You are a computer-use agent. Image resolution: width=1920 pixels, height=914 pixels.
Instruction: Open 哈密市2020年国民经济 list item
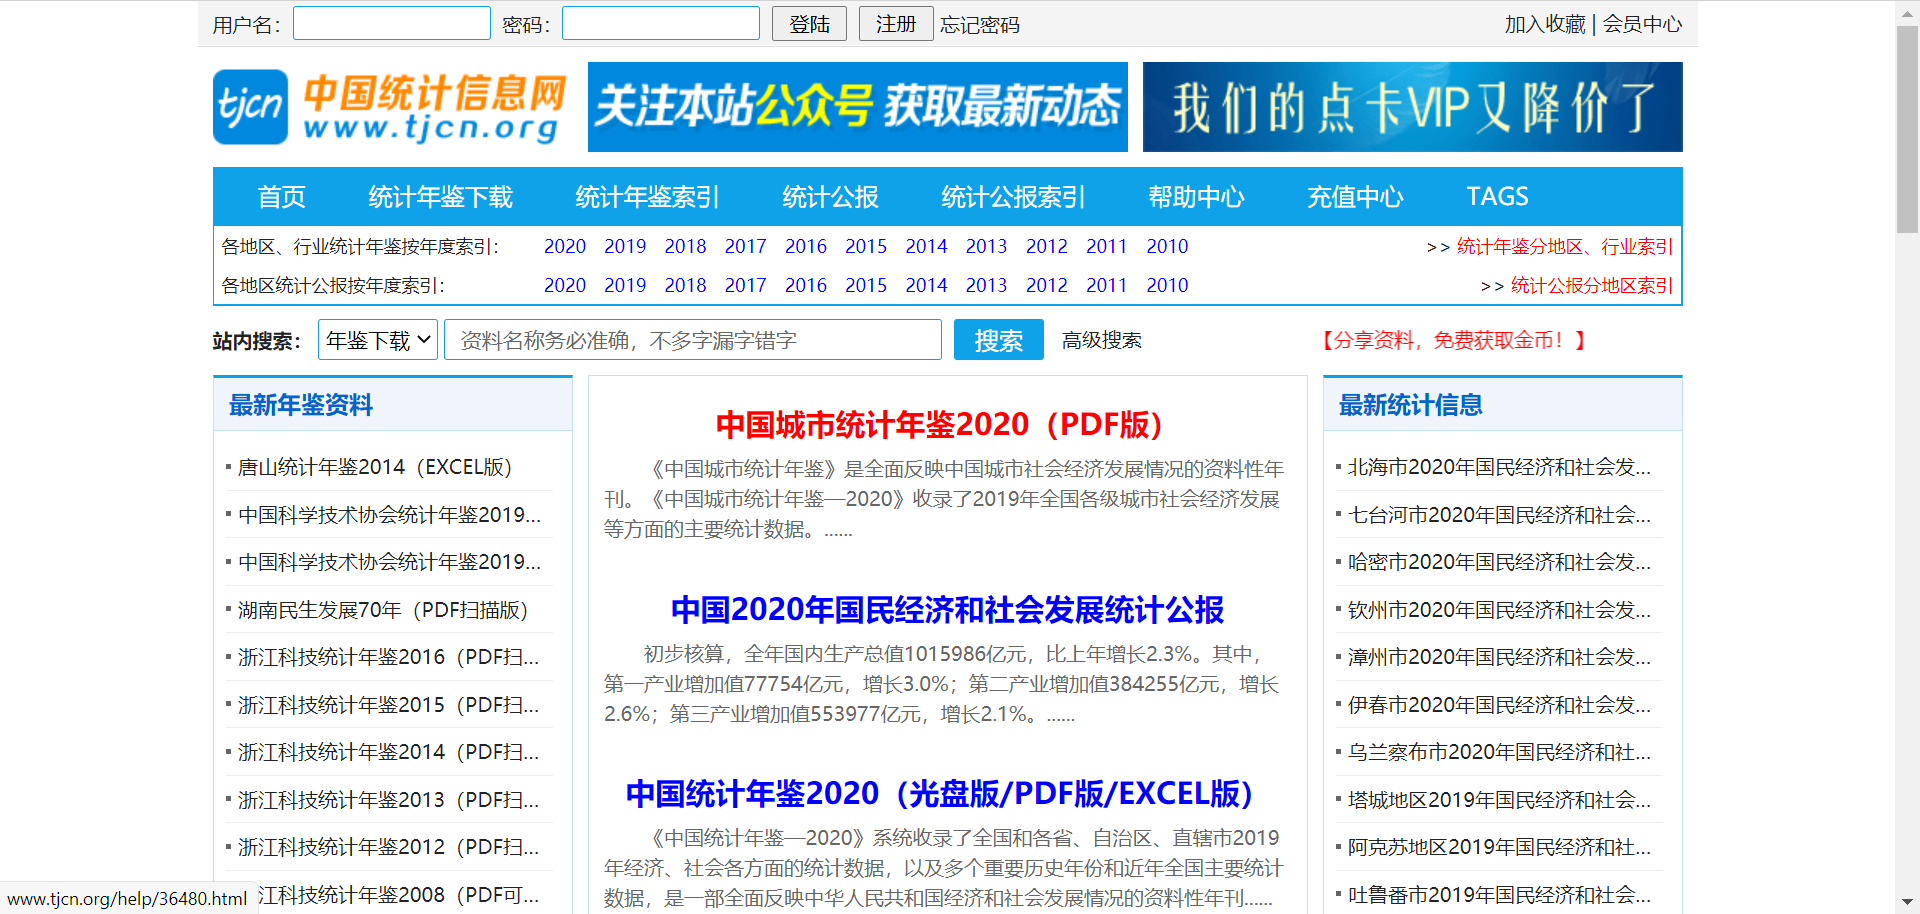(1499, 562)
